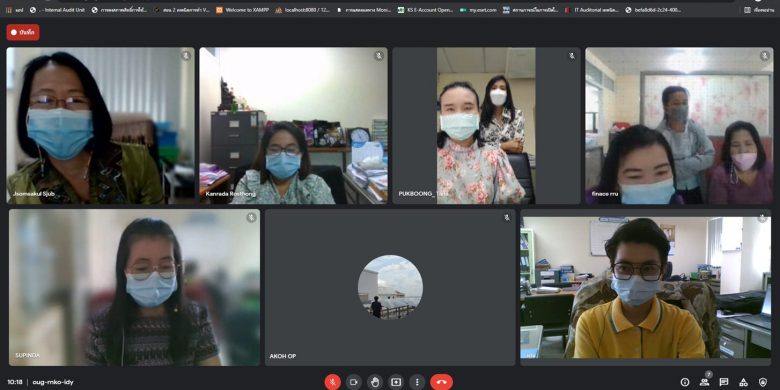This screenshot has height=390, width=780.
Task: Open the befa8d6d-2c24 bookmark
Action: coord(653,9)
